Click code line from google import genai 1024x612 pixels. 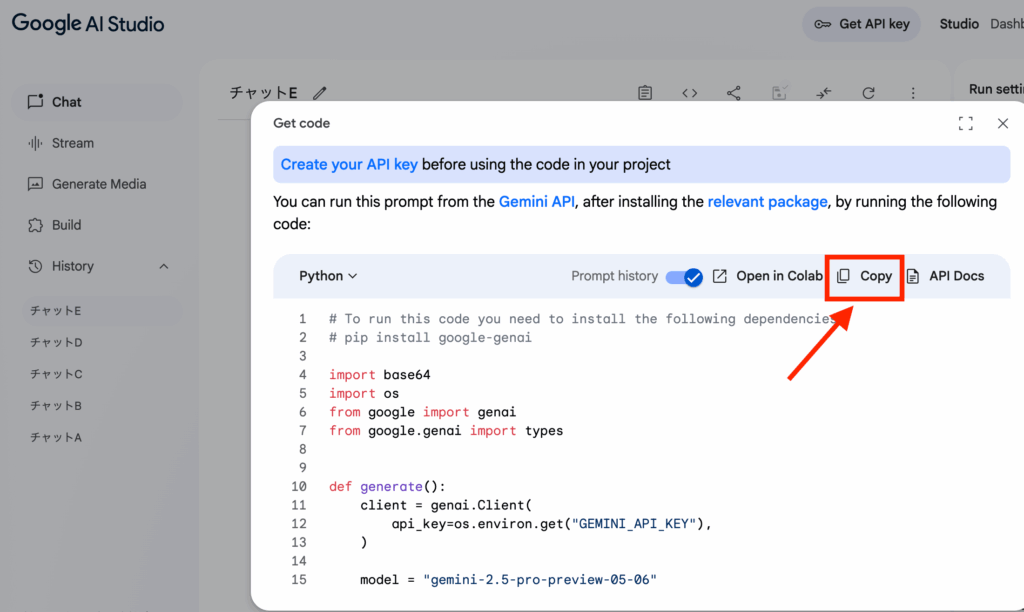[423, 412]
